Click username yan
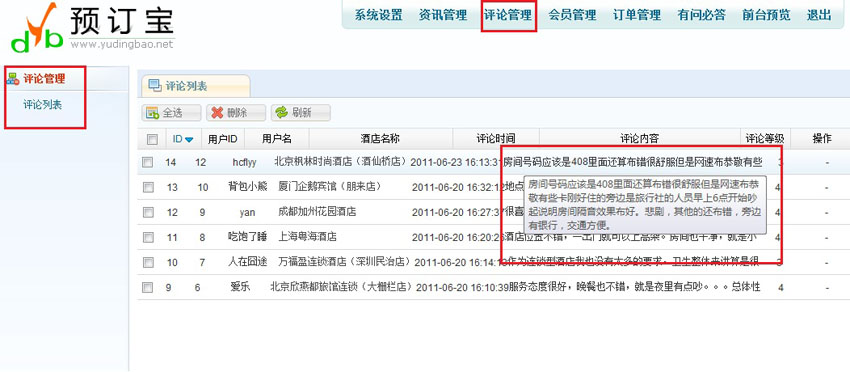Viewport: 850px width, 372px height. (247, 213)
